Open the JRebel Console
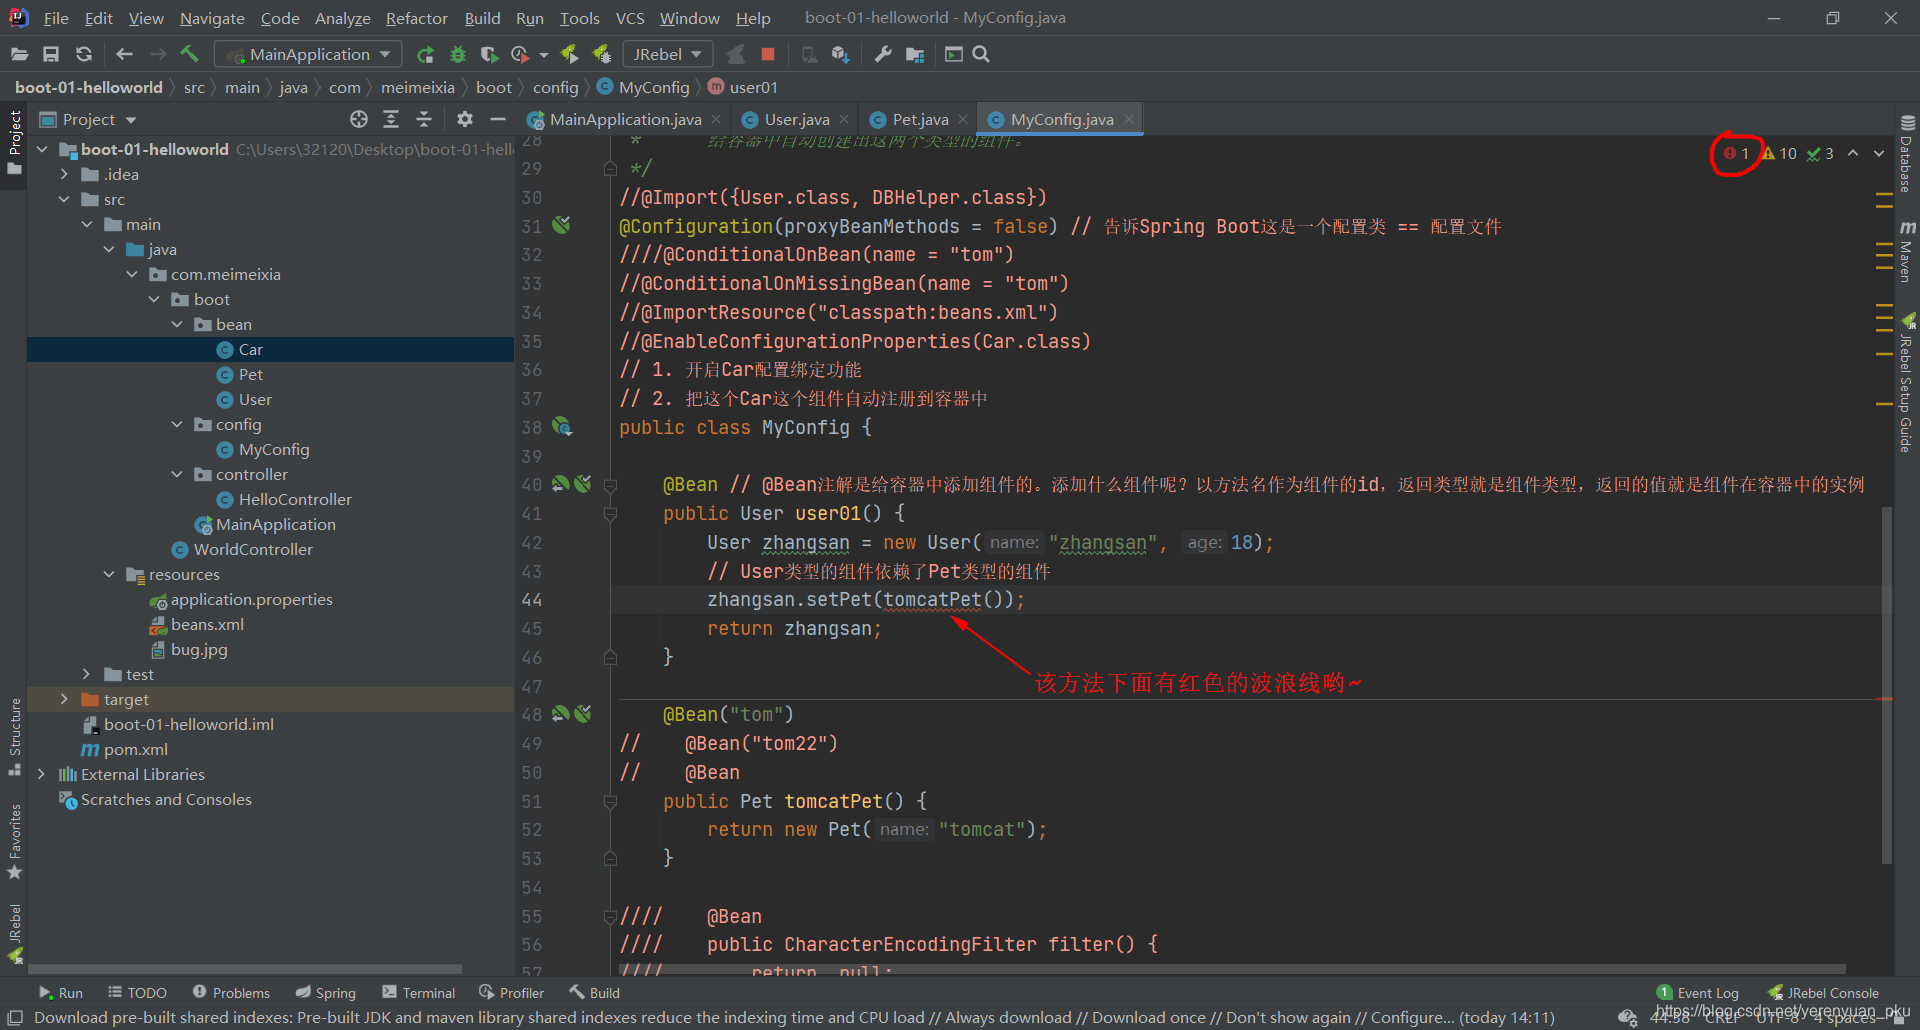Screen dimensions: 1920x1030 pyautogui.click(x=1823, y=992)
